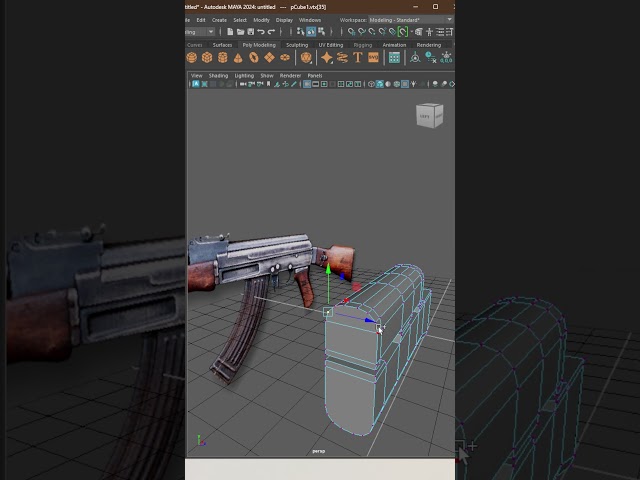
Task: Click the center pivot shelf icon
Action: click(415, 58)
